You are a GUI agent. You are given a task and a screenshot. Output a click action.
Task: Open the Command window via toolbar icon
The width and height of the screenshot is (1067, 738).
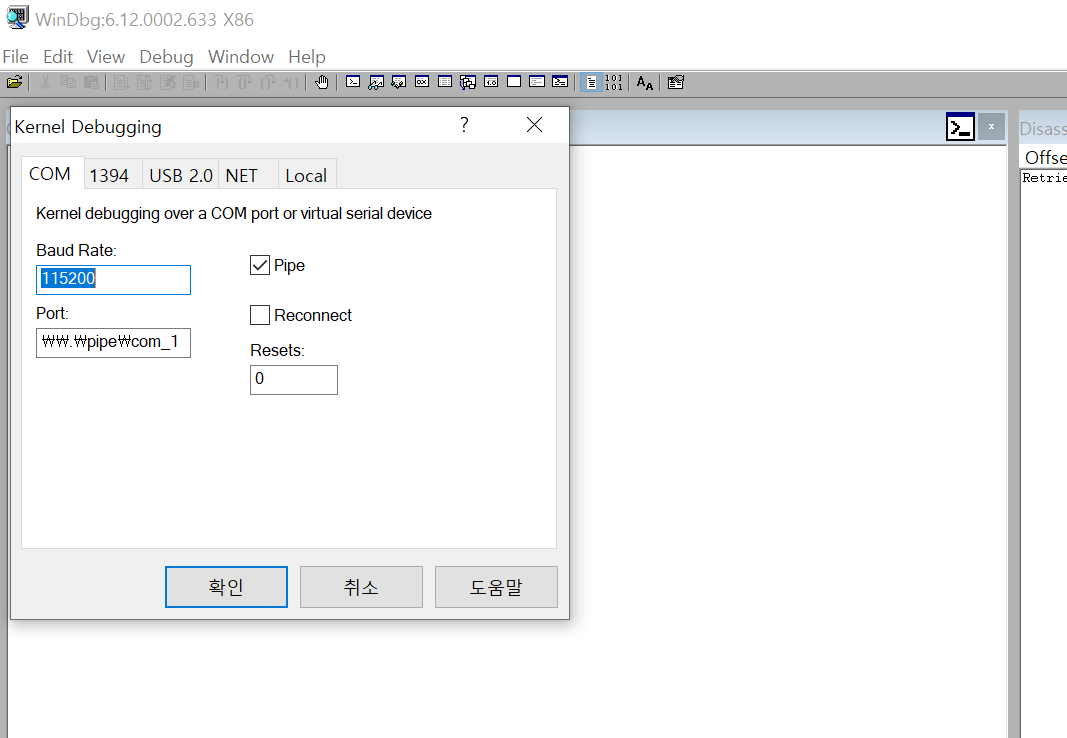[x=352, y=82]
